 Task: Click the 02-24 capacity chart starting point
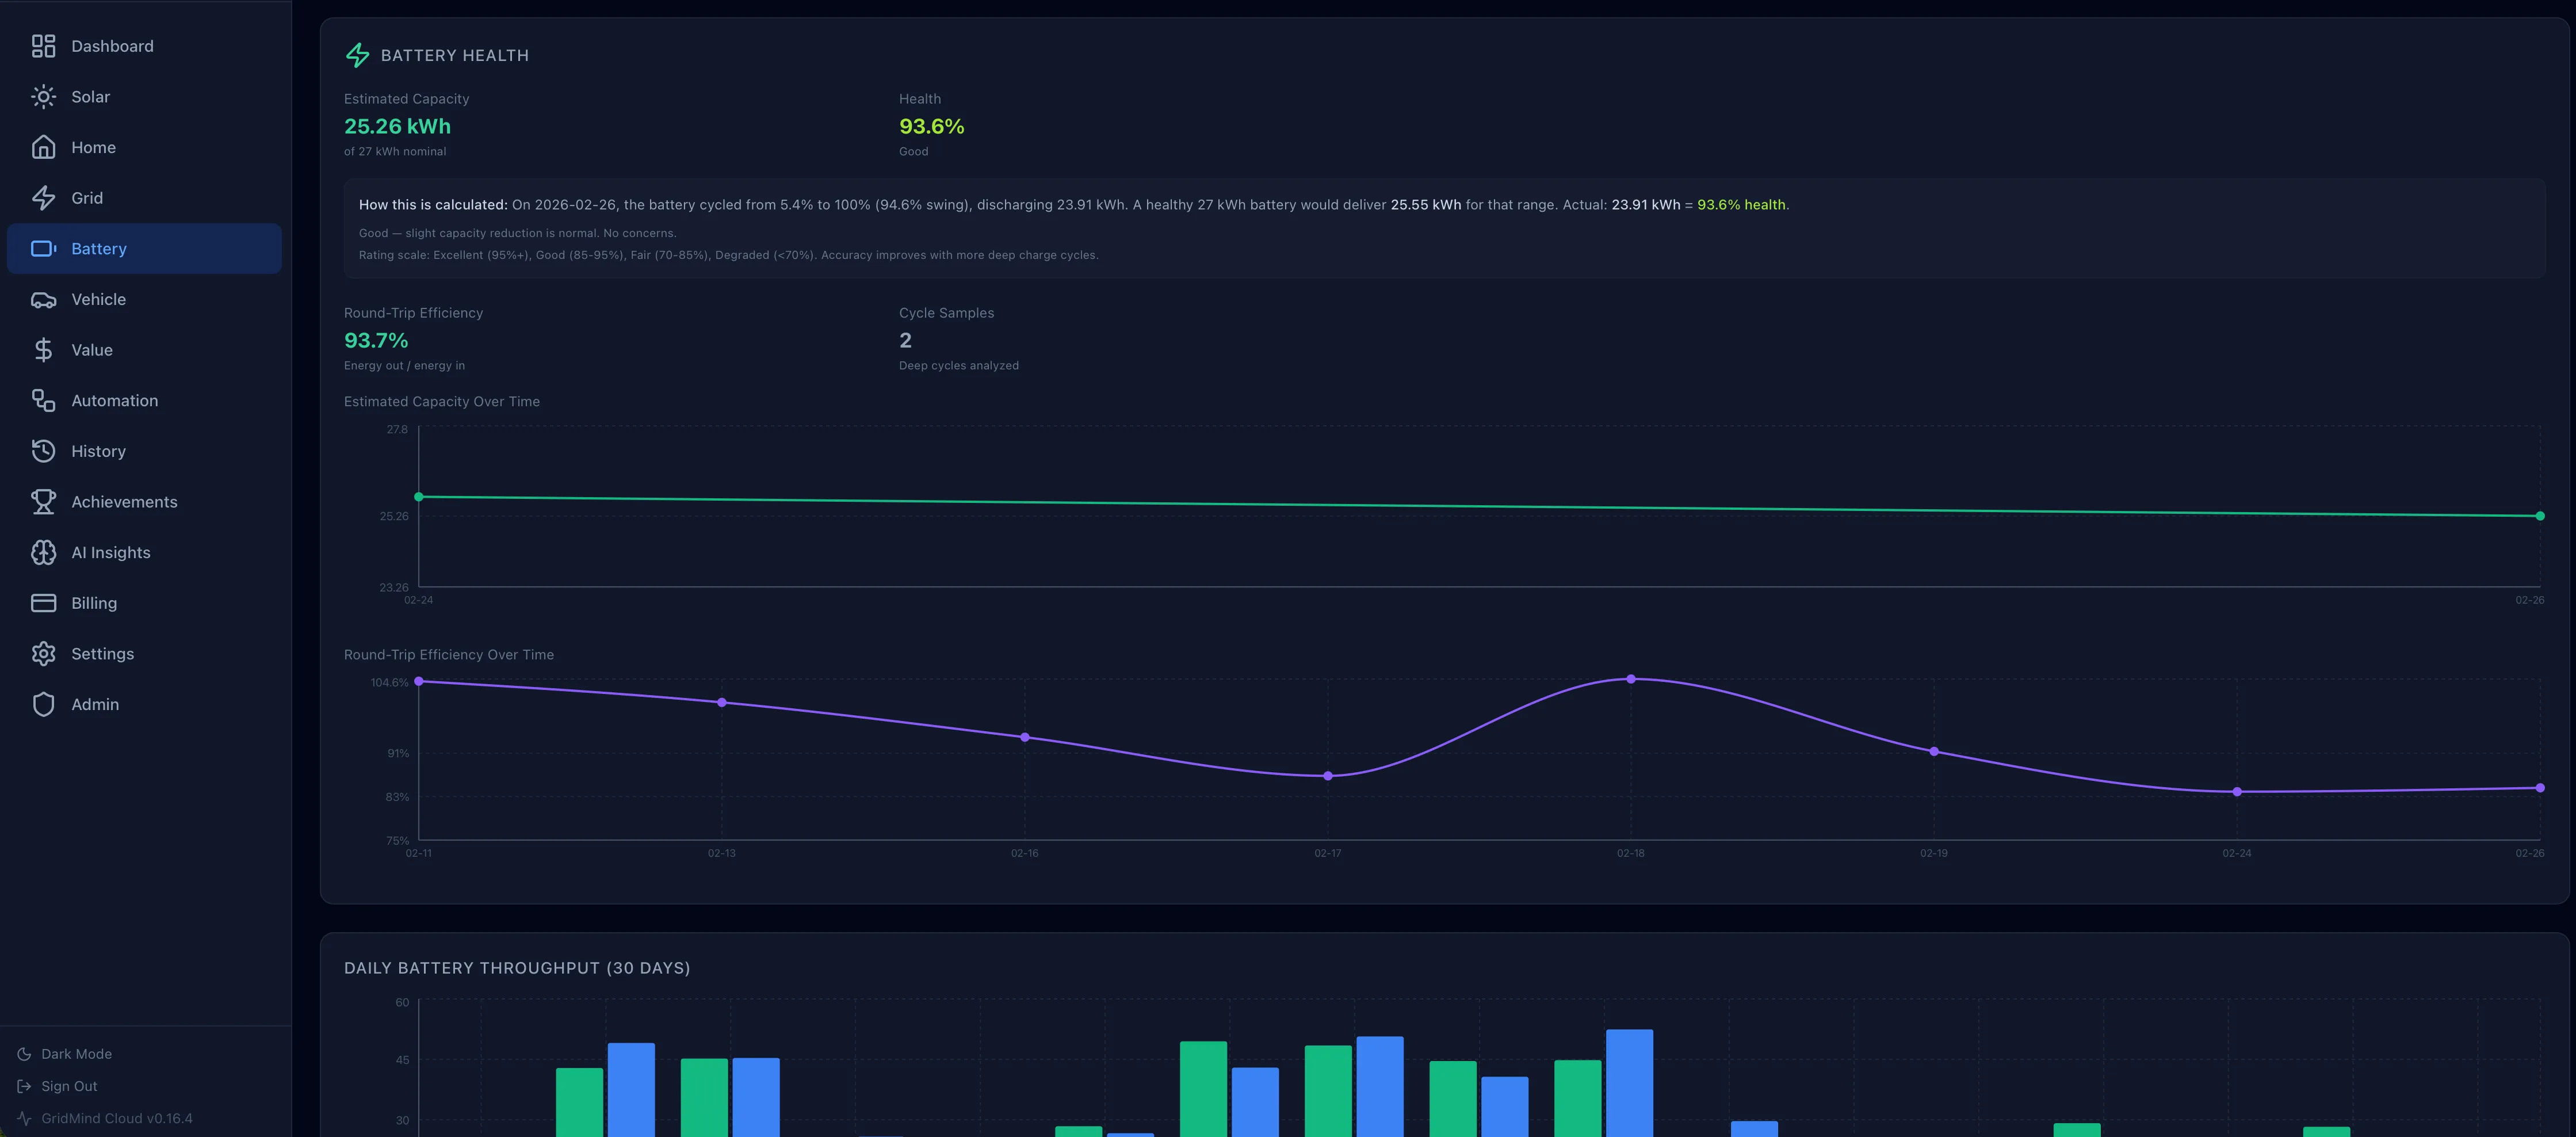coord(419,497)
